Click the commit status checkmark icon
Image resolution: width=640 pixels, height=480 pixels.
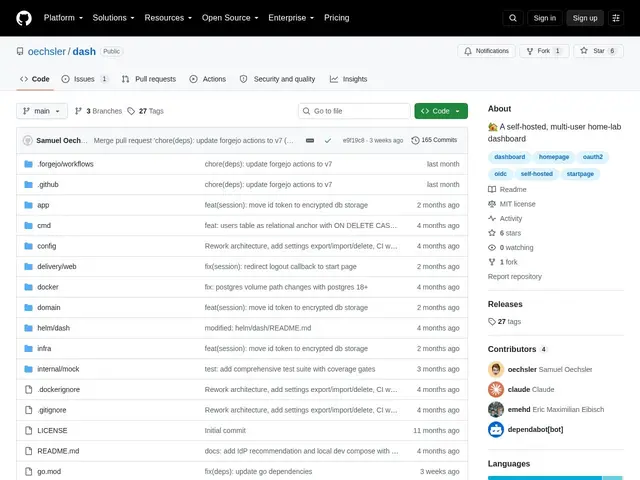328,140
